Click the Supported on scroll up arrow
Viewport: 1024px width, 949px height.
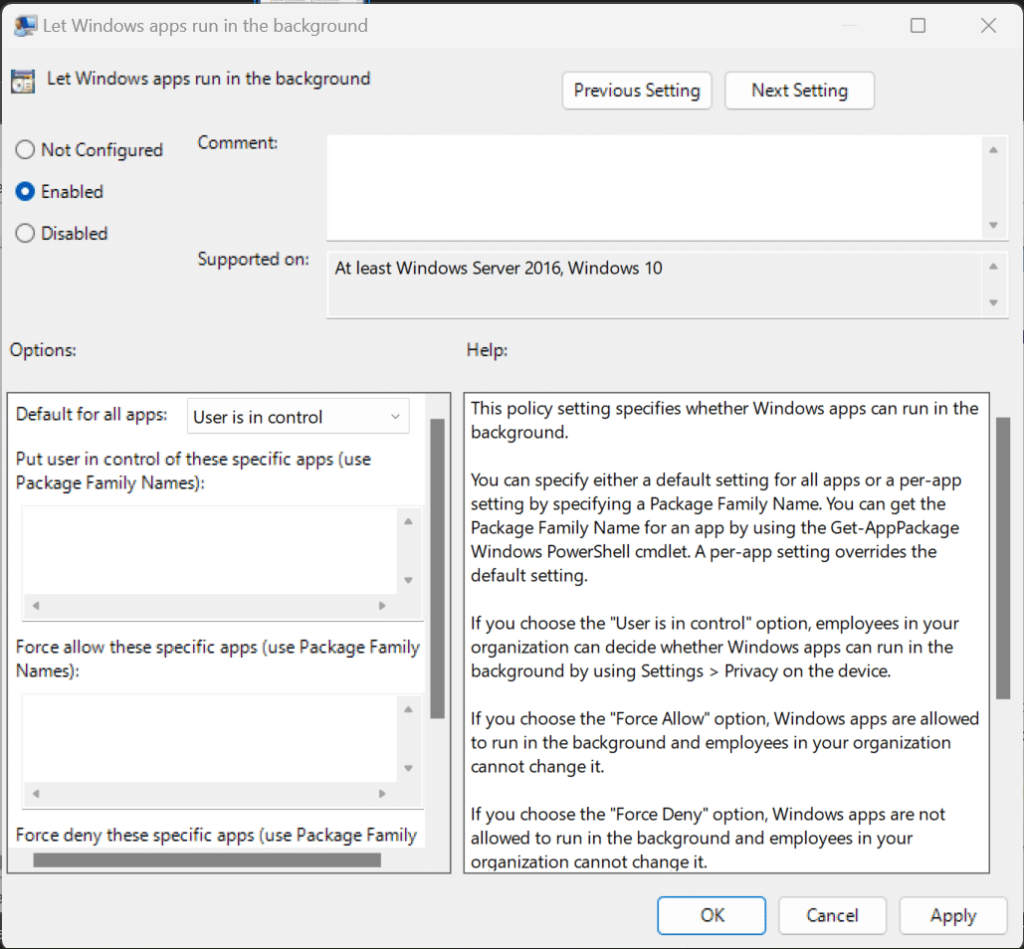993,266
